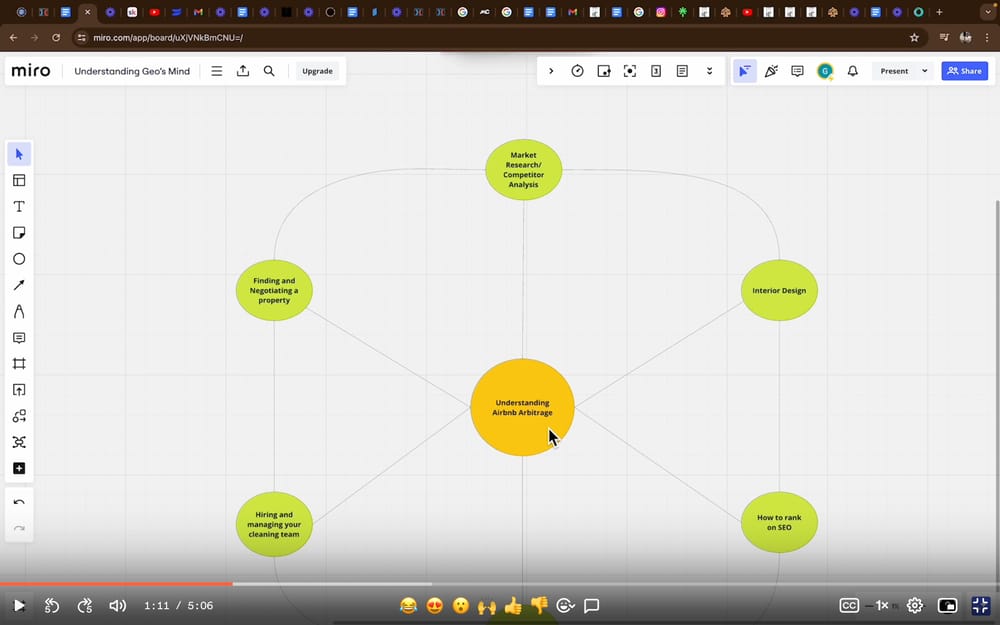Select the How to rank on SEO node

[x=779, y=522]
